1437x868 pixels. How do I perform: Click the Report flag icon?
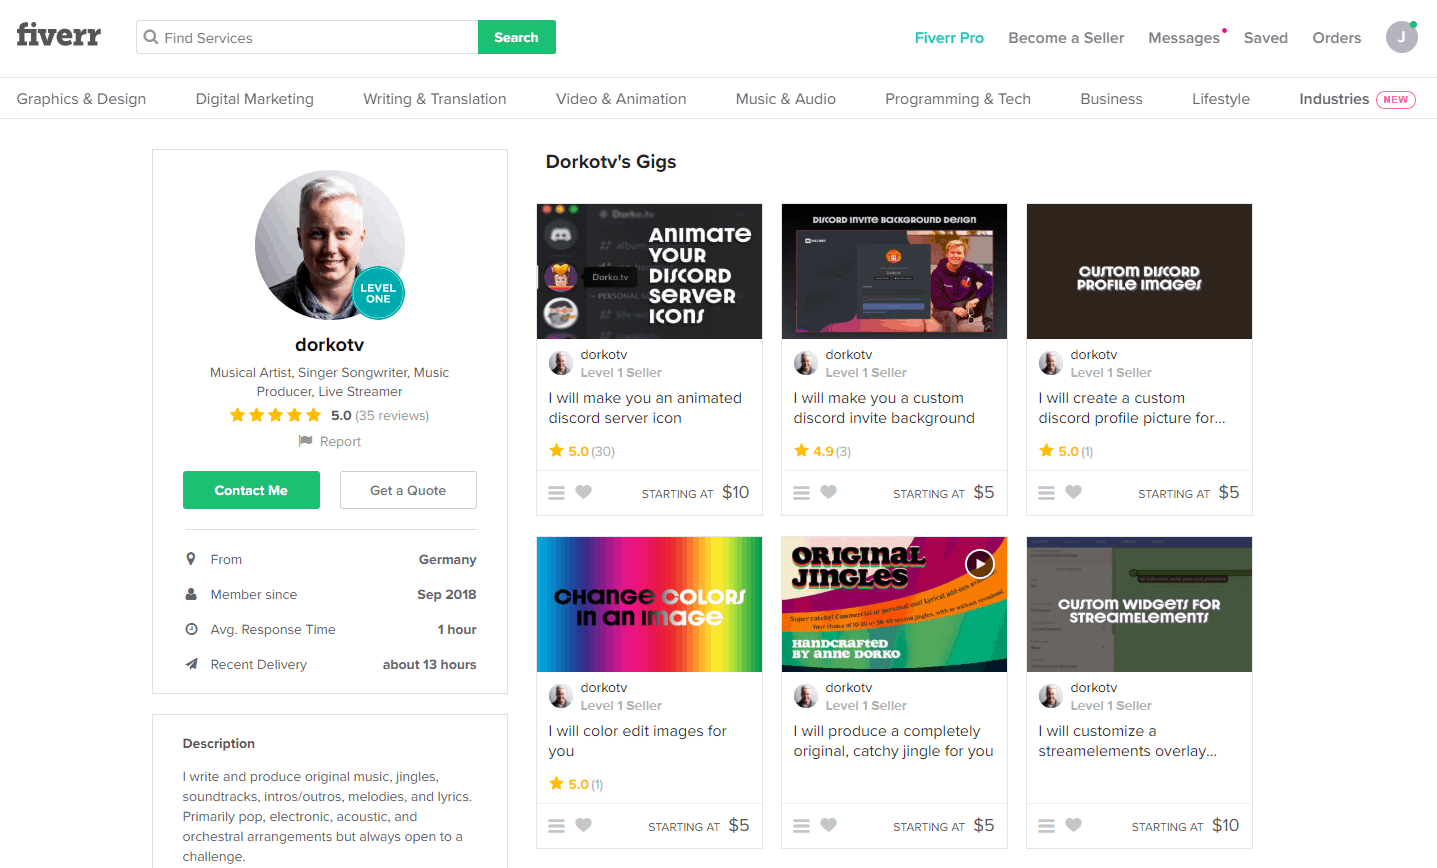pos(306,441)
